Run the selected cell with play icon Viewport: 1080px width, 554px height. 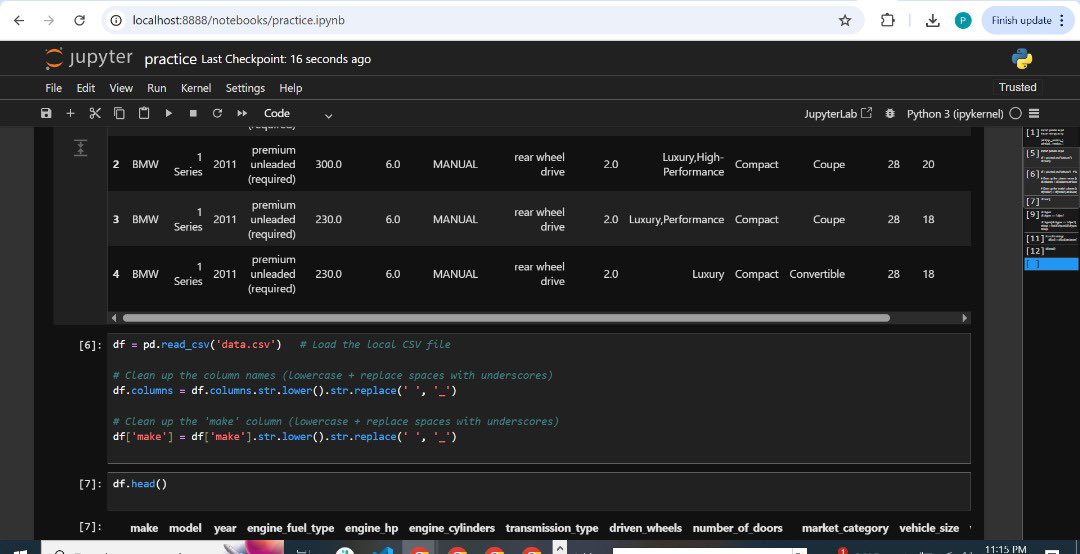coord(169,114)
